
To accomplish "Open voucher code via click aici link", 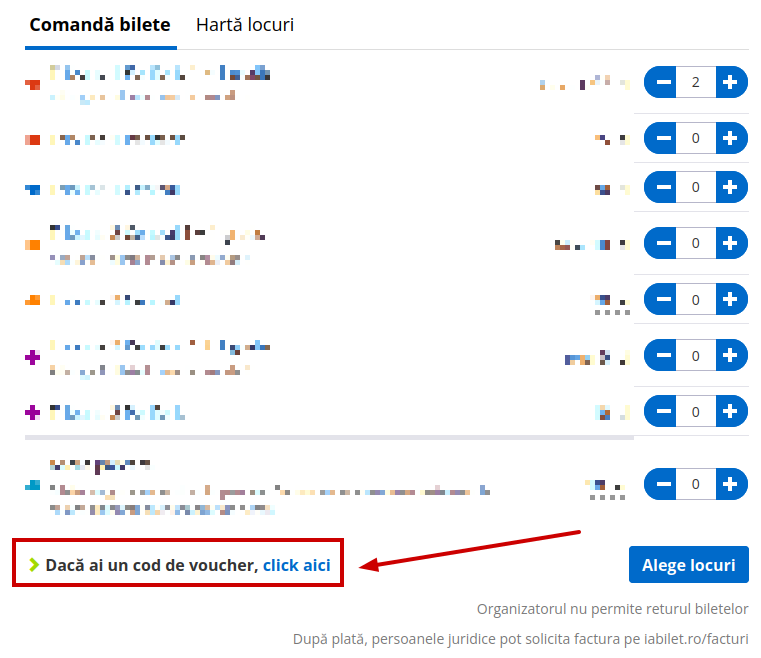I will 297,565.
